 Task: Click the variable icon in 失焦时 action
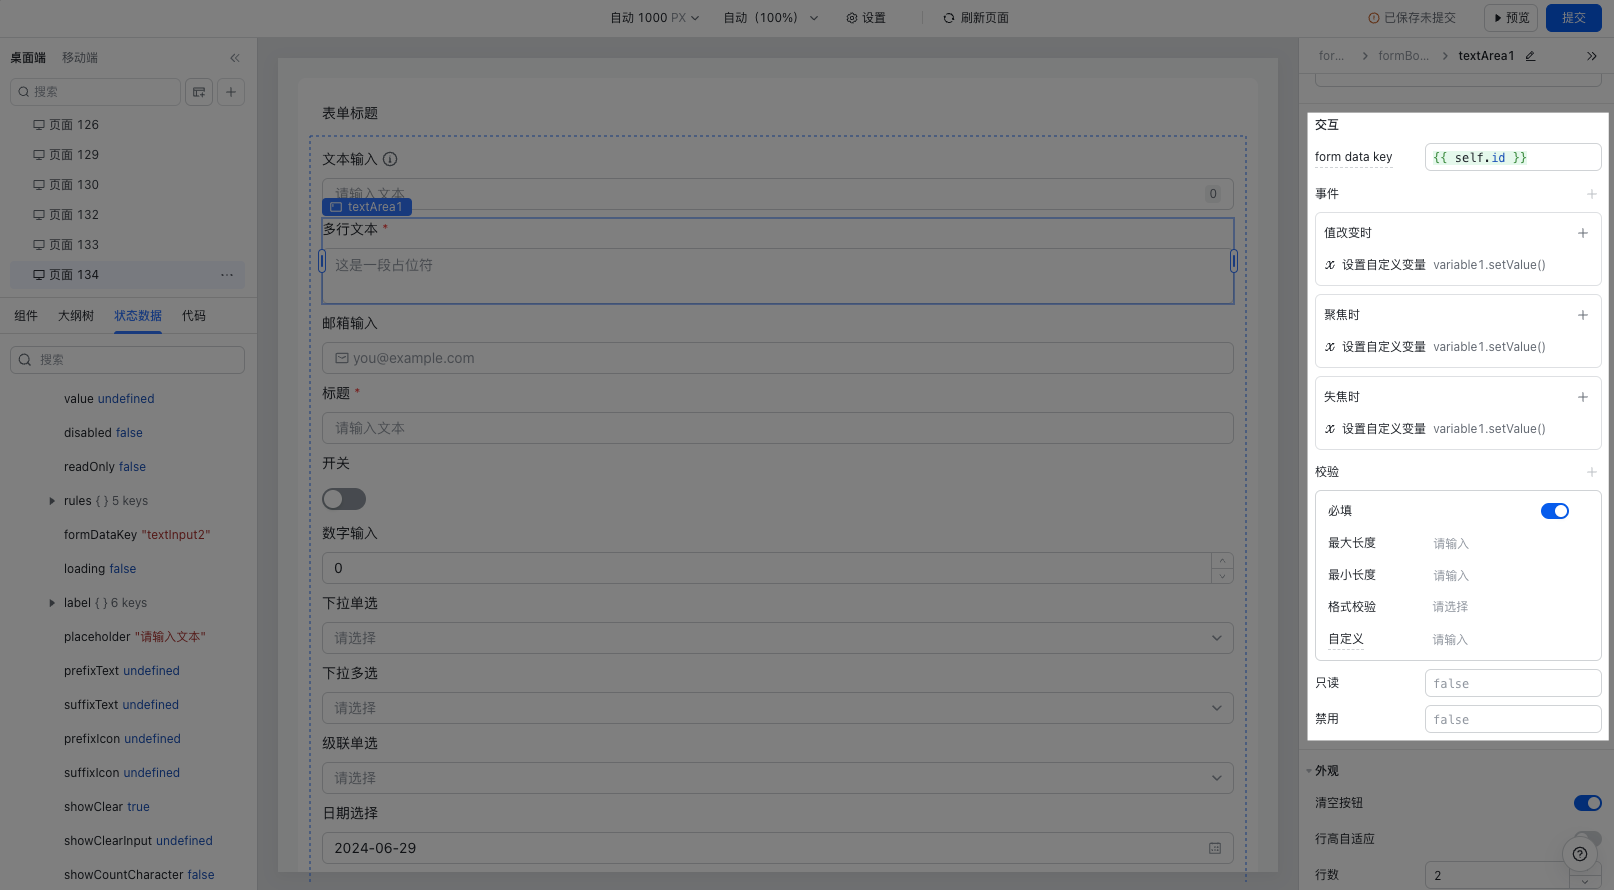tap(1330, 429)
